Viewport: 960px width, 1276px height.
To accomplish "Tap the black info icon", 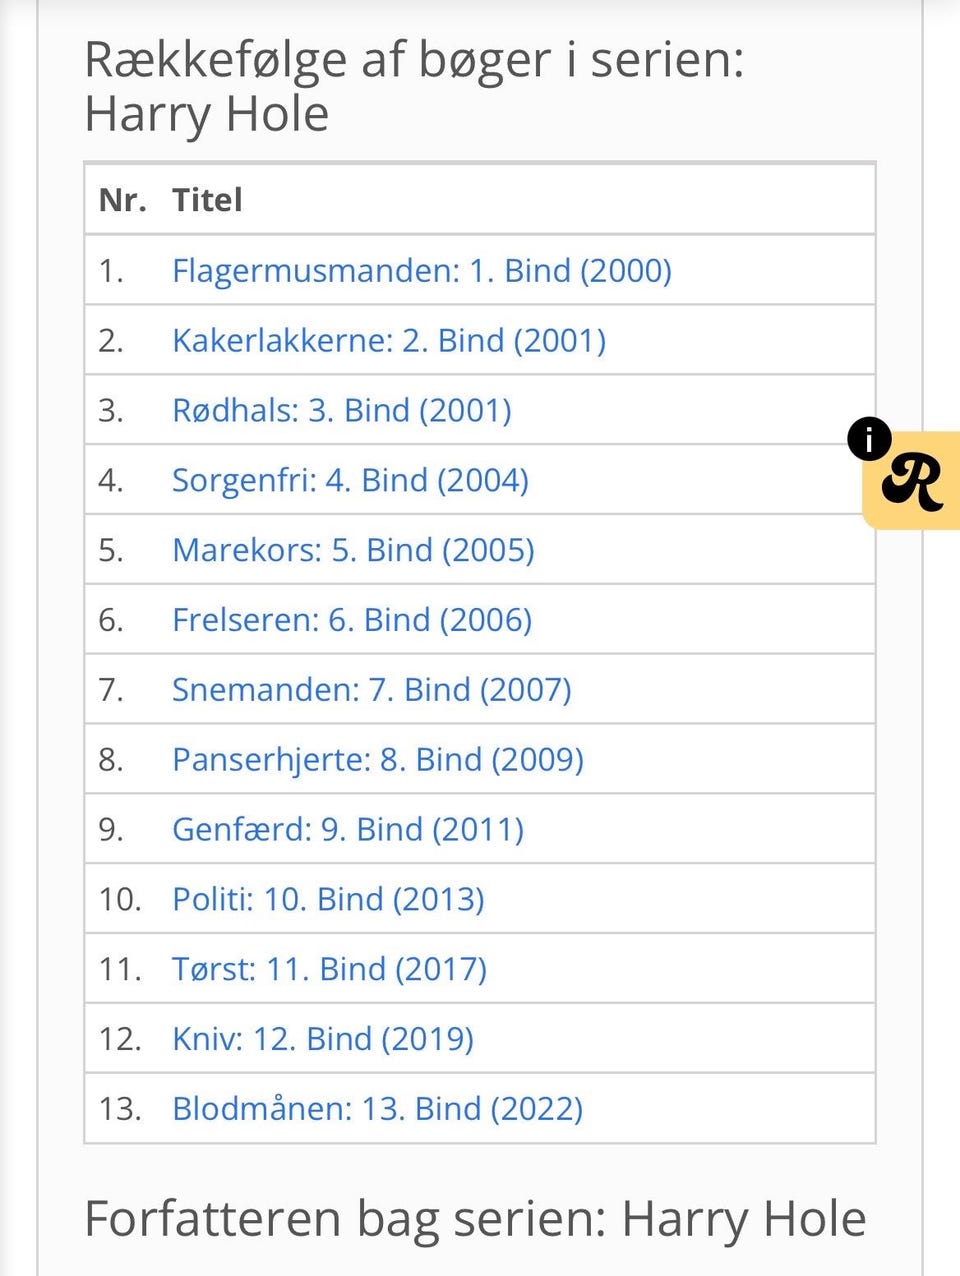I will pos(869,438).
